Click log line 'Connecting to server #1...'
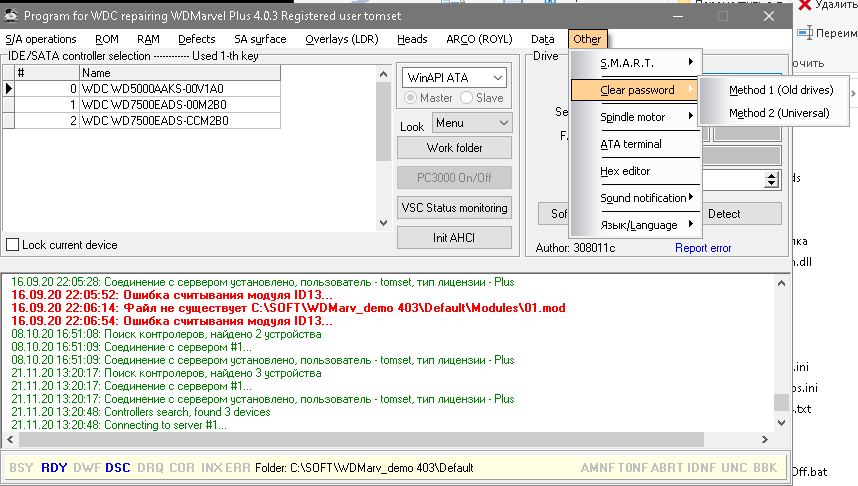Image resolution: width=858 pixels, height=486 pixels. (x=119, y=425)
